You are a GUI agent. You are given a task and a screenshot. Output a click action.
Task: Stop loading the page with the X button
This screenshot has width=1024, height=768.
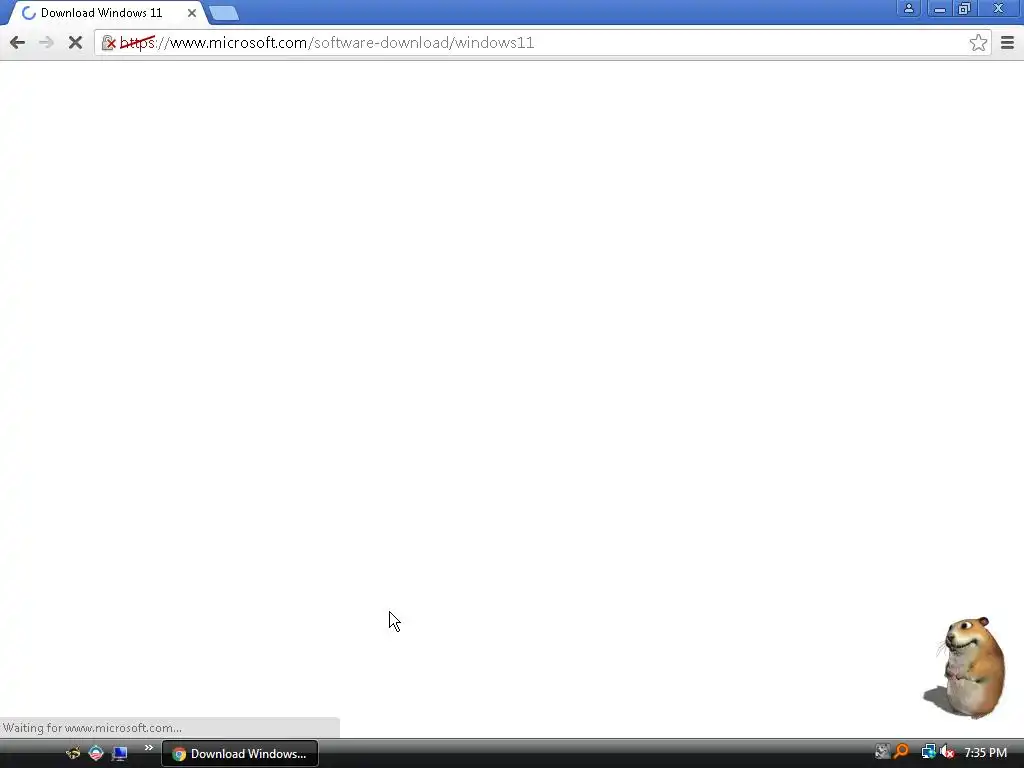[x=75, y=43]
